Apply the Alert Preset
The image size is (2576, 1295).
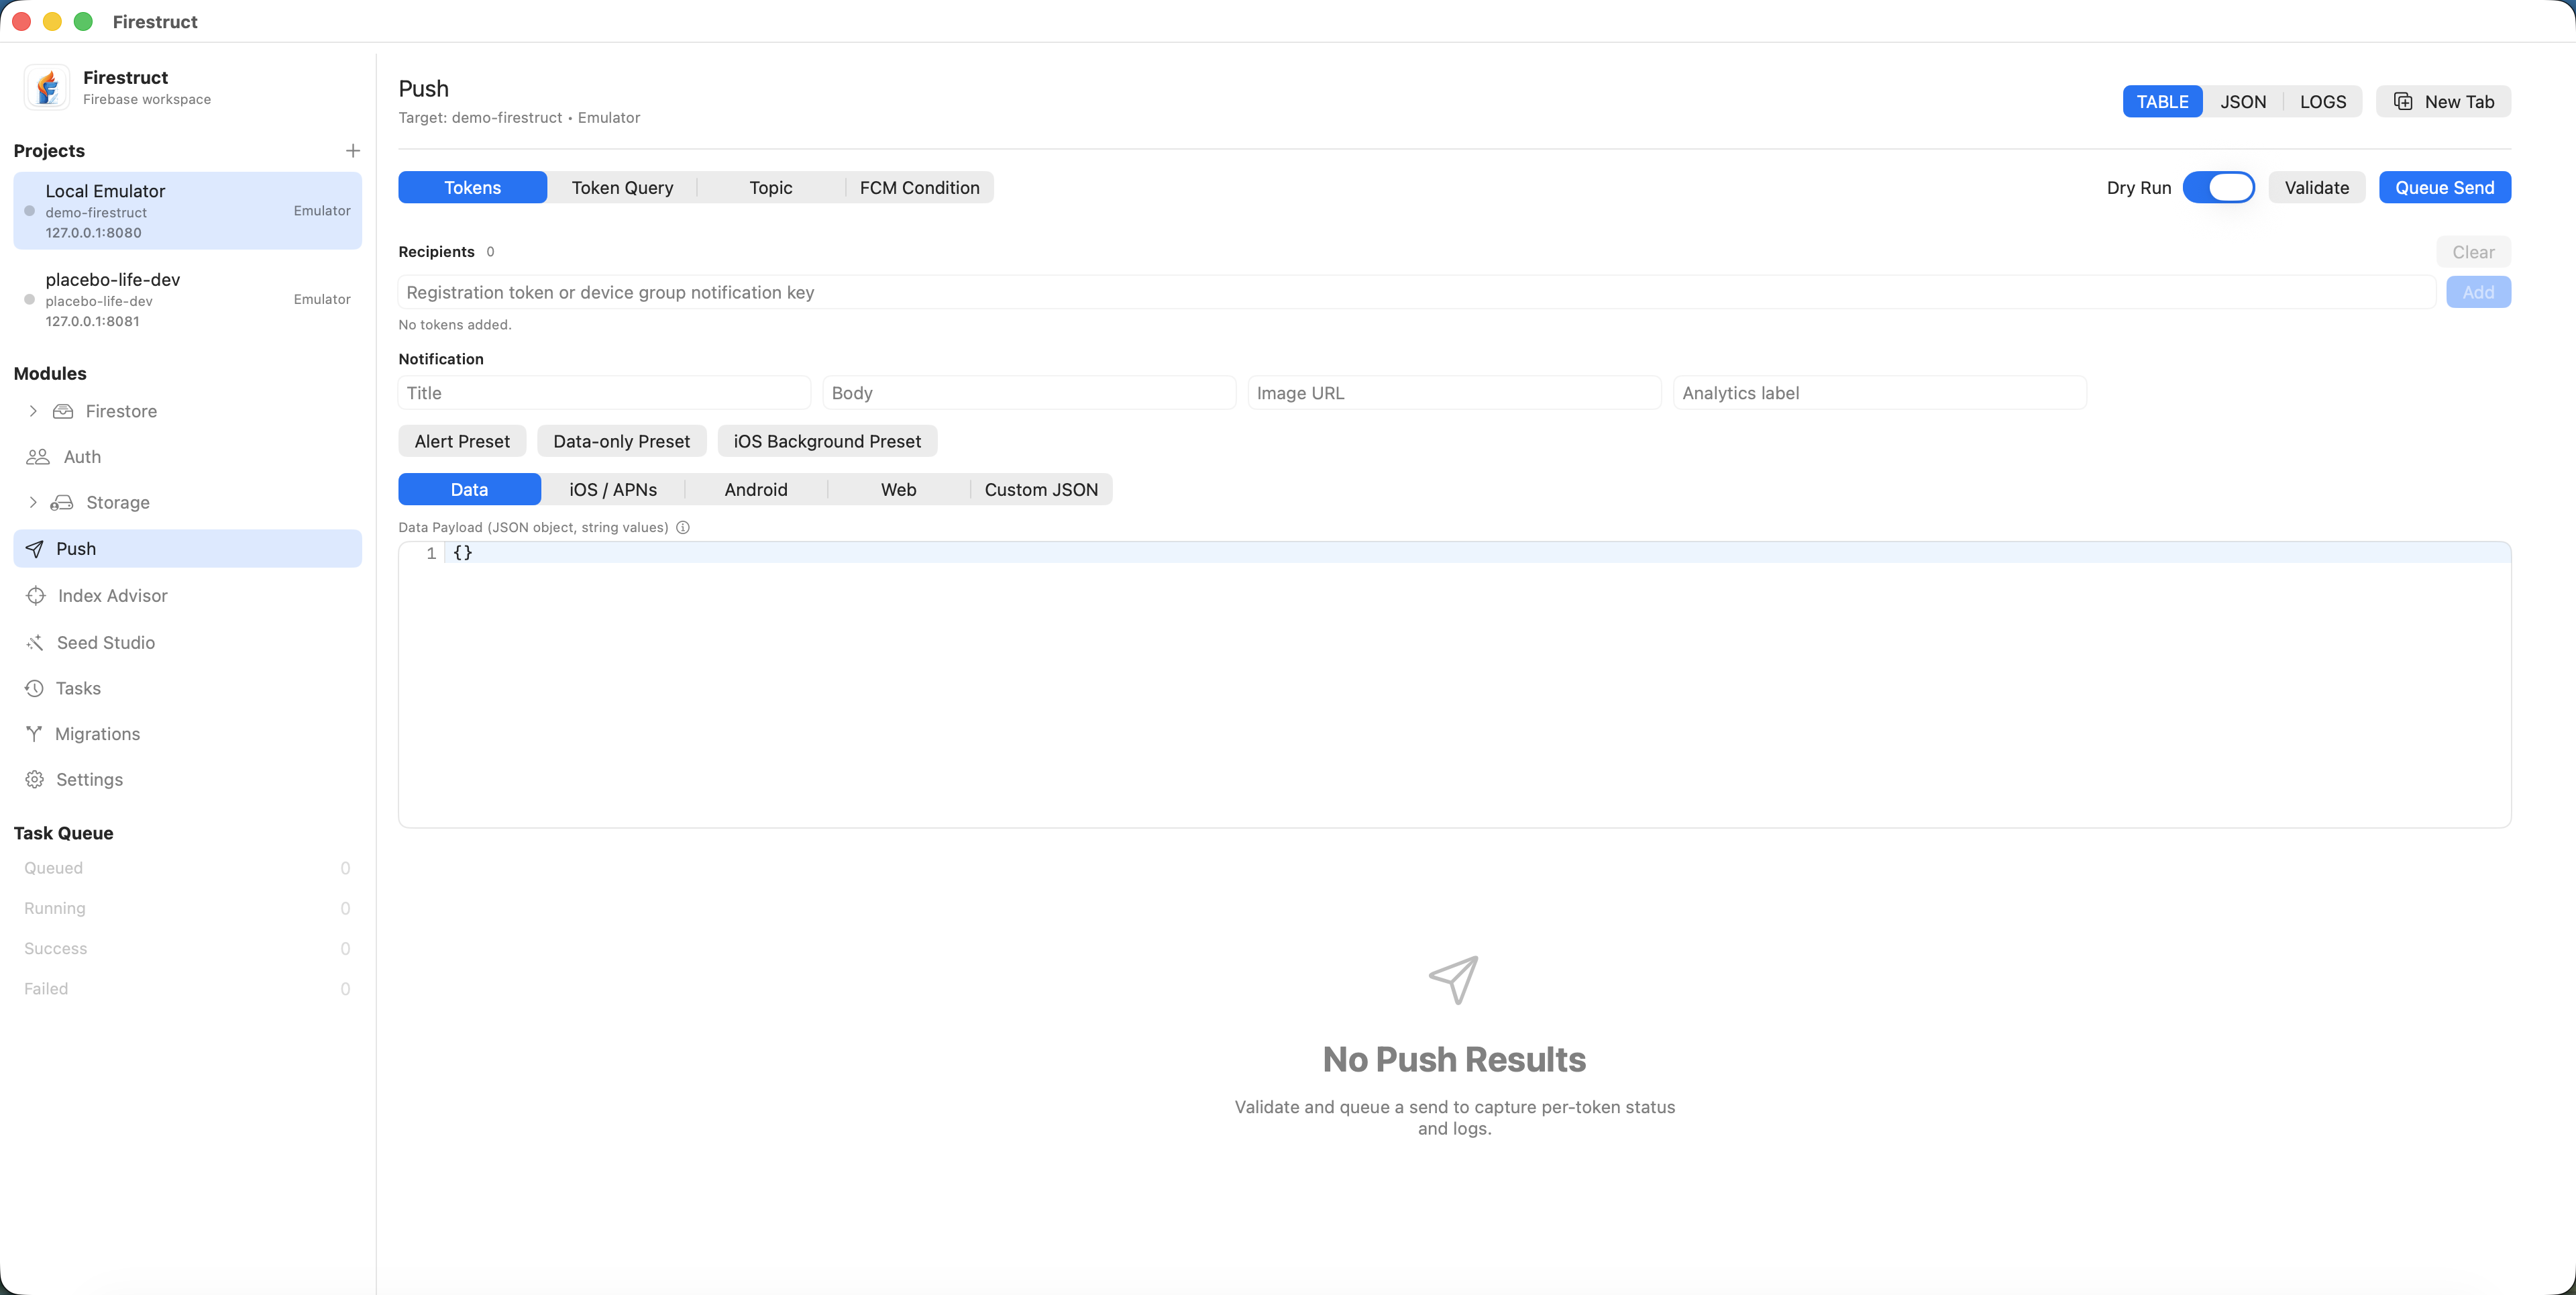click(x=461, y=441)
